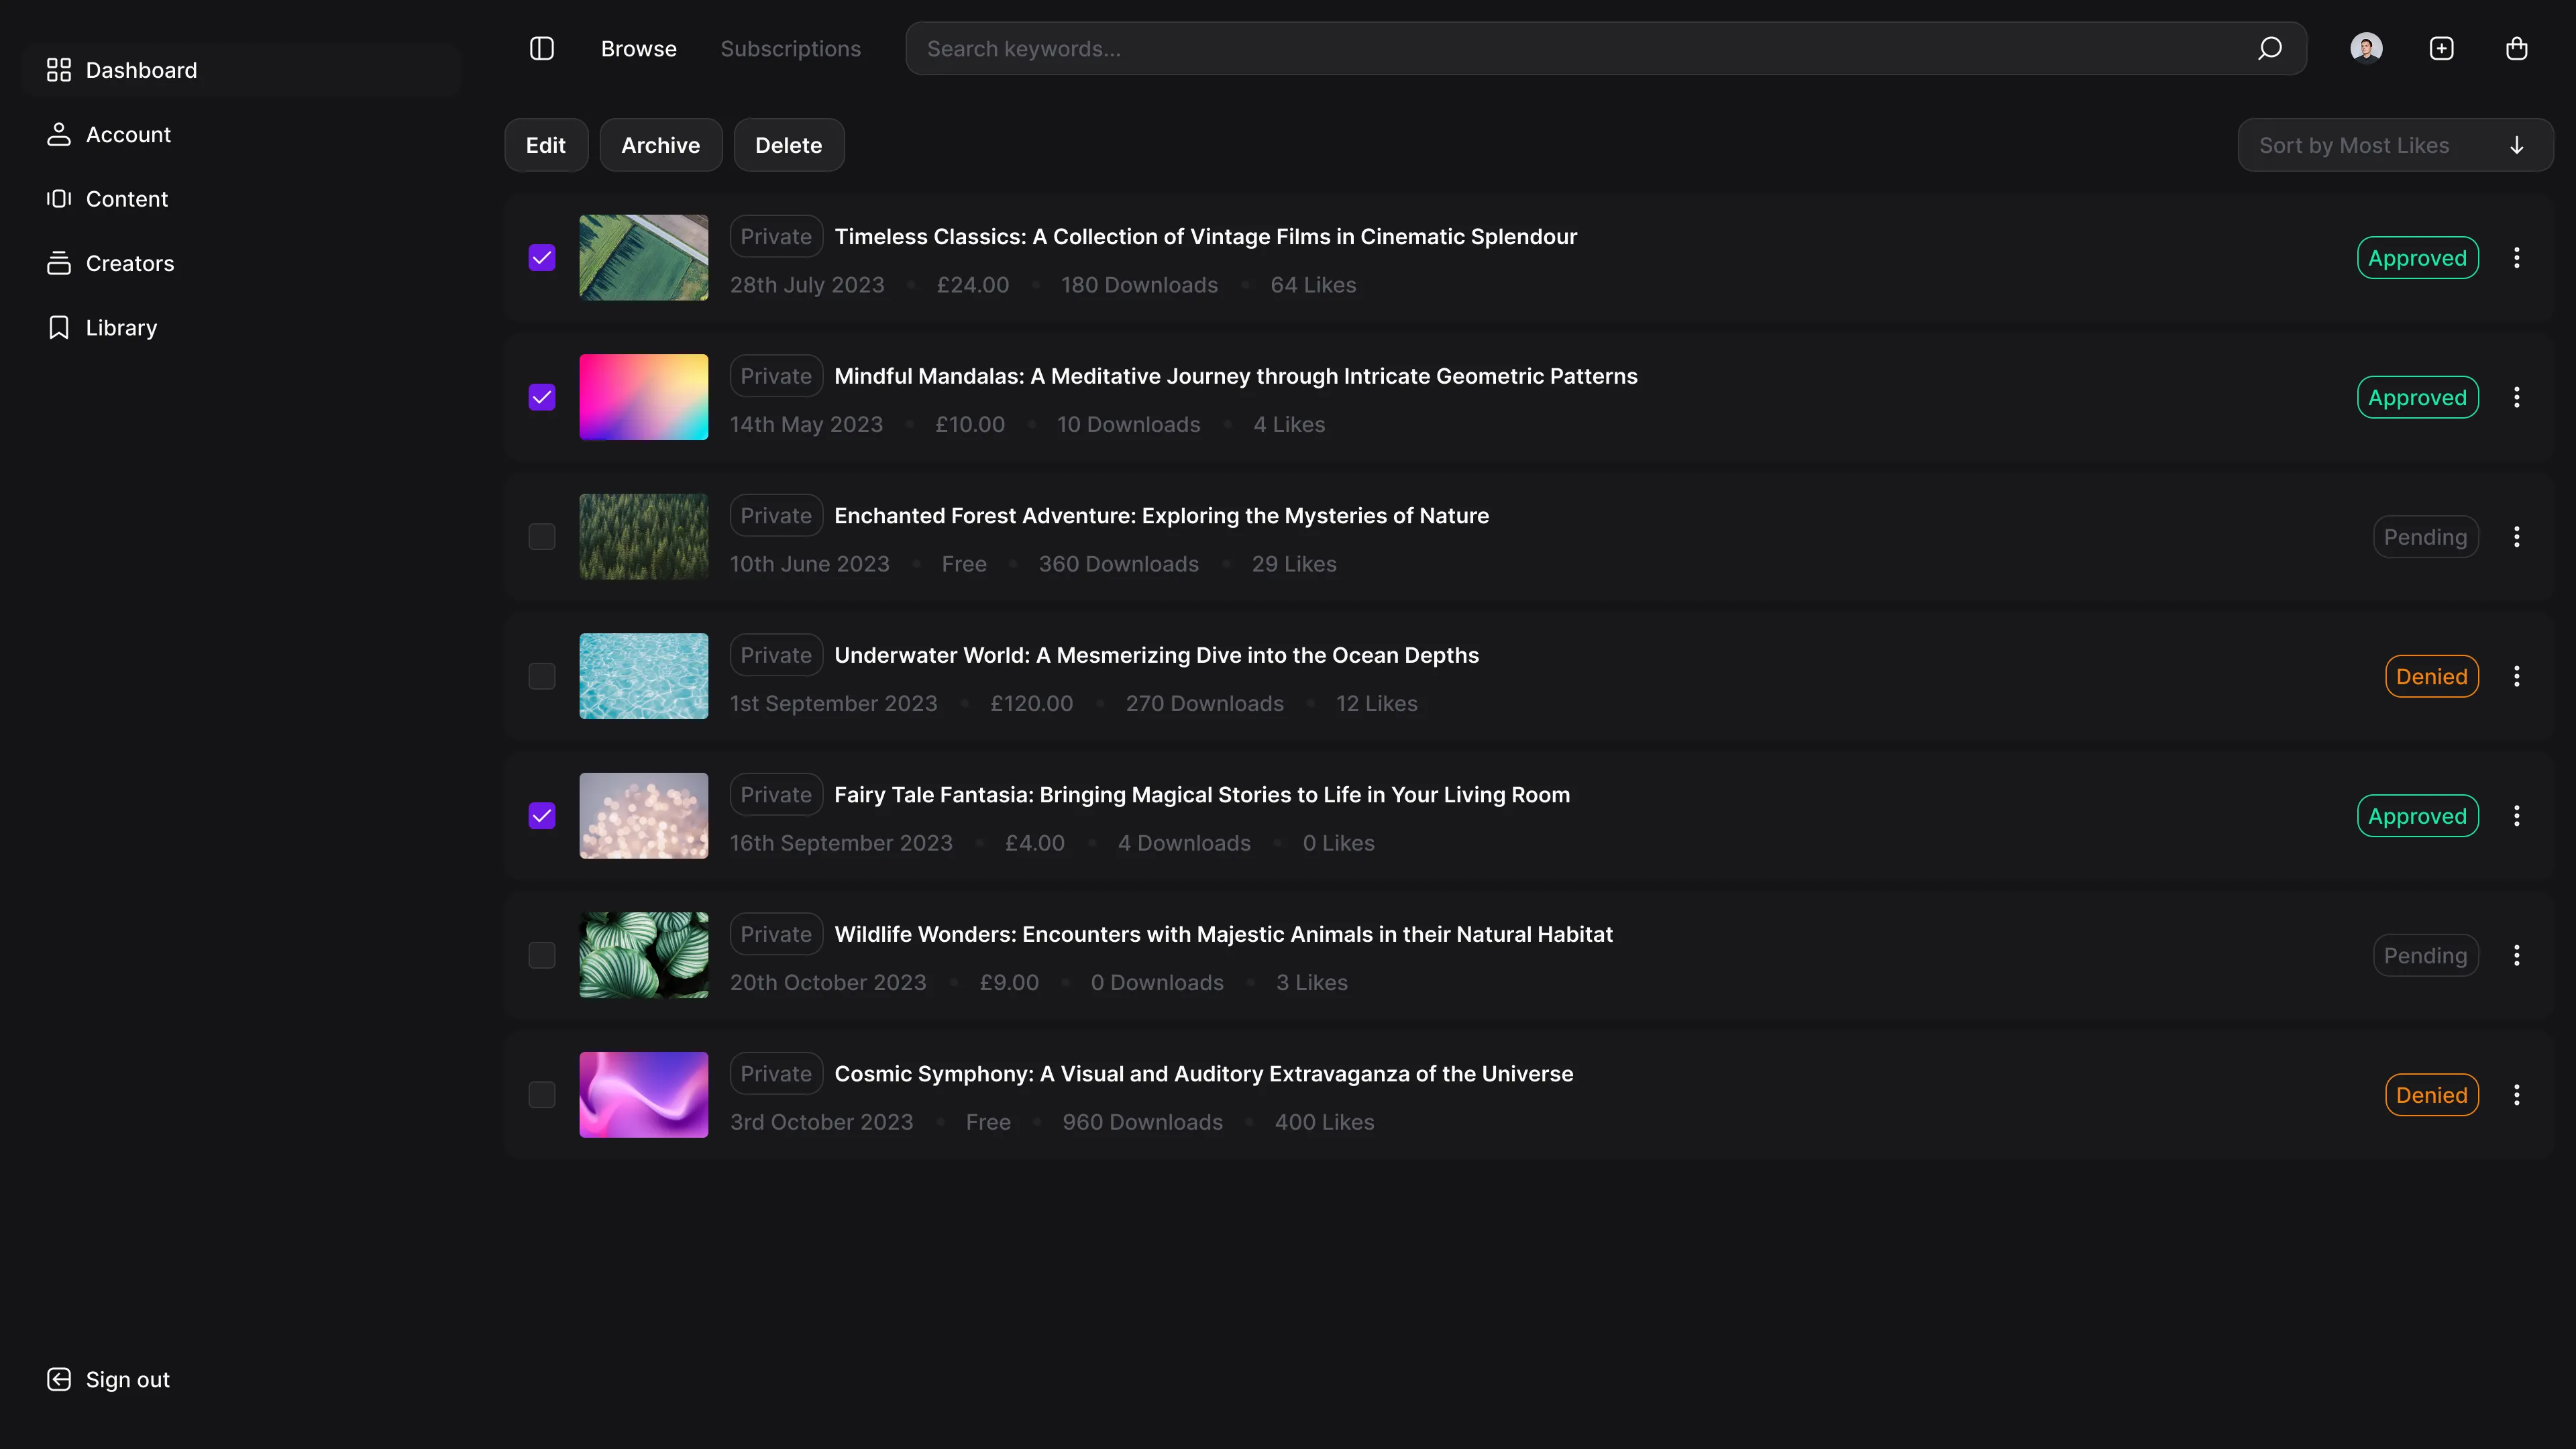Screen dimensions: 2576x1449
Task: Uncheck the Timeless Classics checkbox
Action: pos(541,257)
